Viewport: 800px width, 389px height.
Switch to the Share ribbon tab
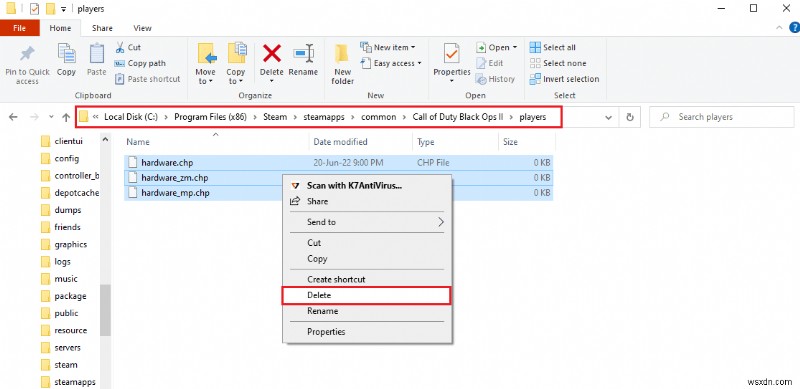pos(103,28)
